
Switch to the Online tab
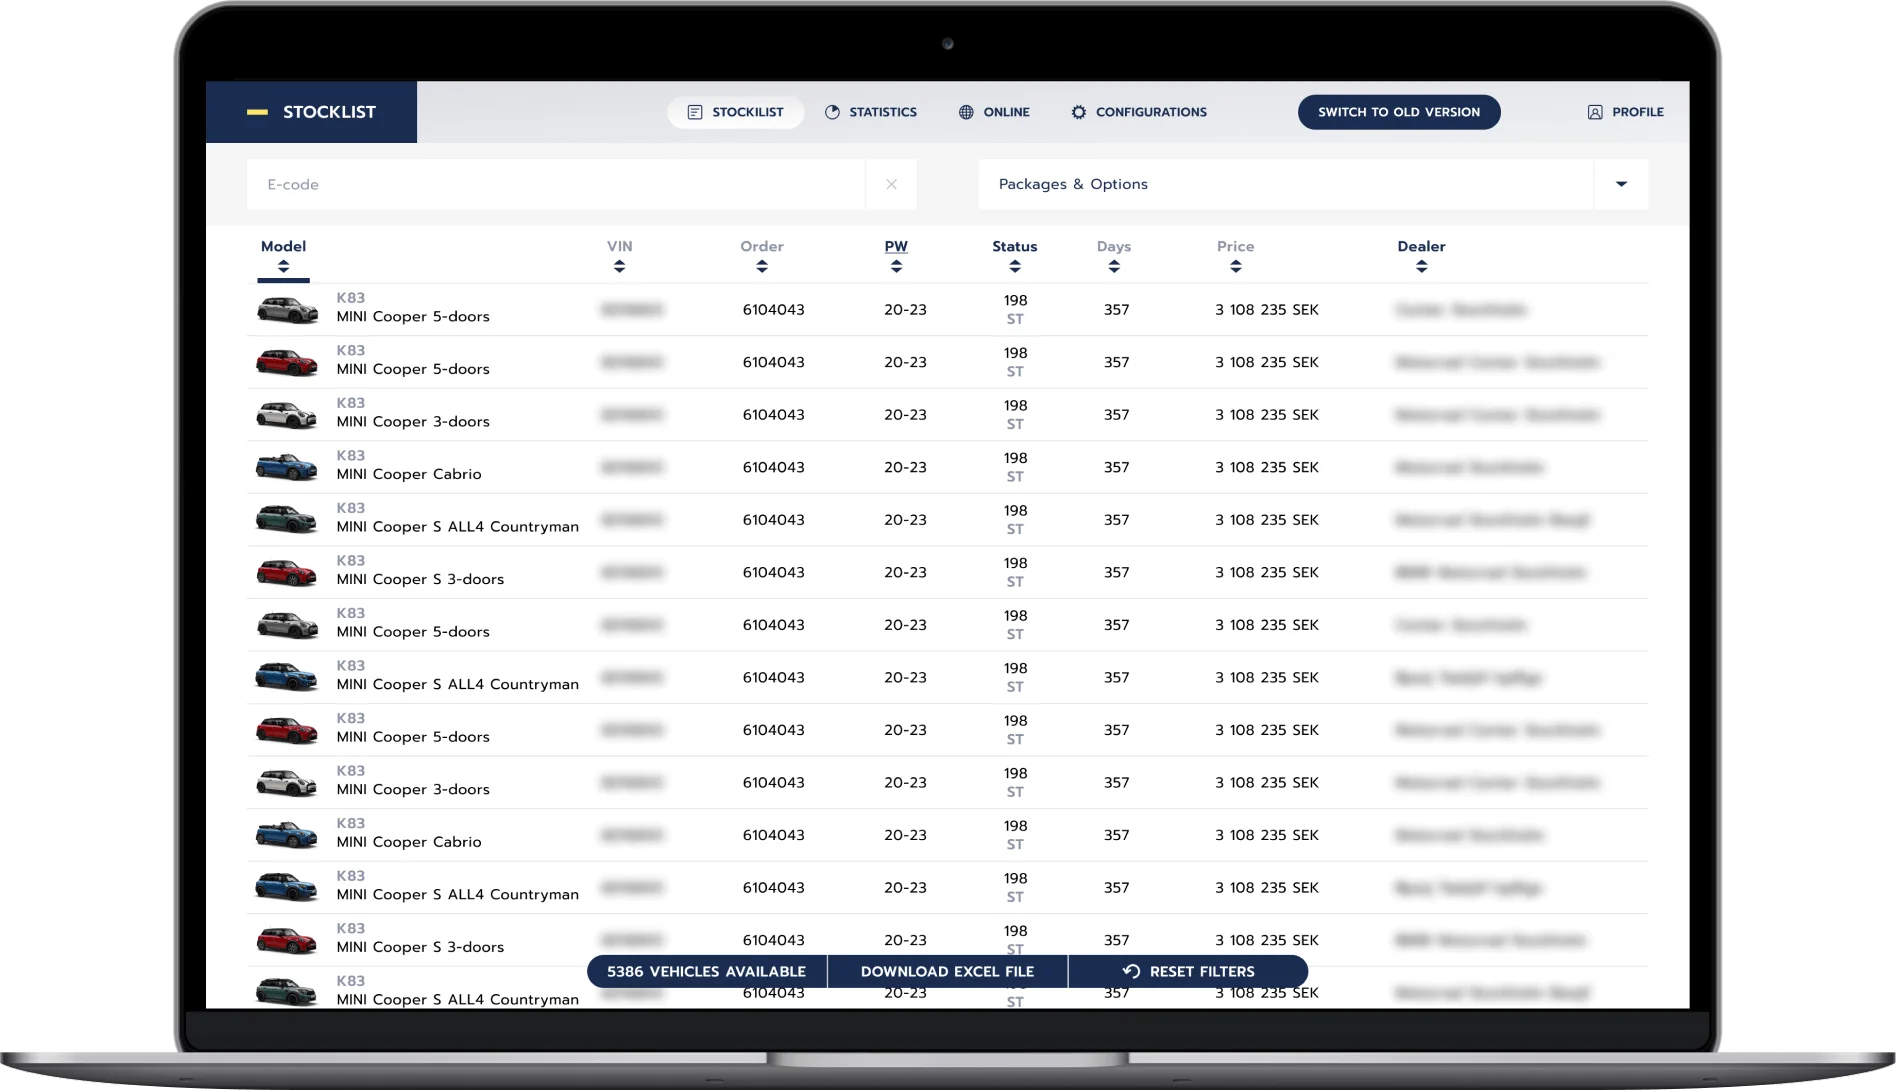click(994, 112)
